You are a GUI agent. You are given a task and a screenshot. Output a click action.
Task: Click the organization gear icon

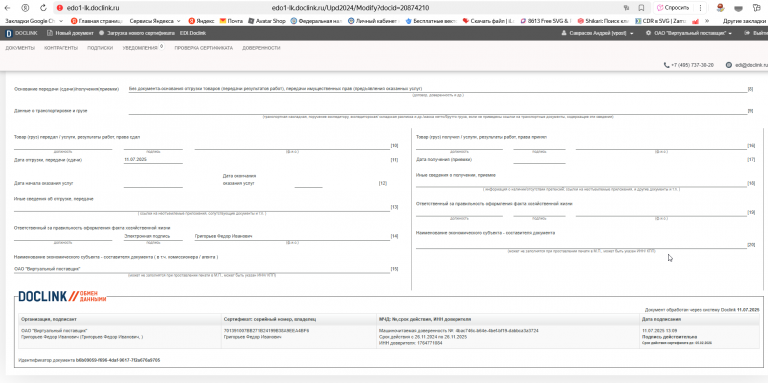(648, 33)
